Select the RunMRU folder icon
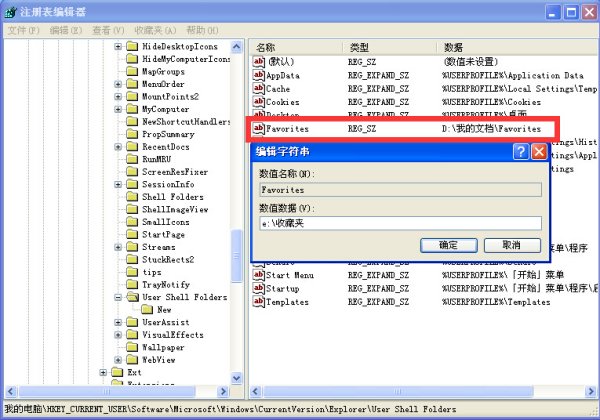Screen dimensions: 600x420 coord(132,159)
